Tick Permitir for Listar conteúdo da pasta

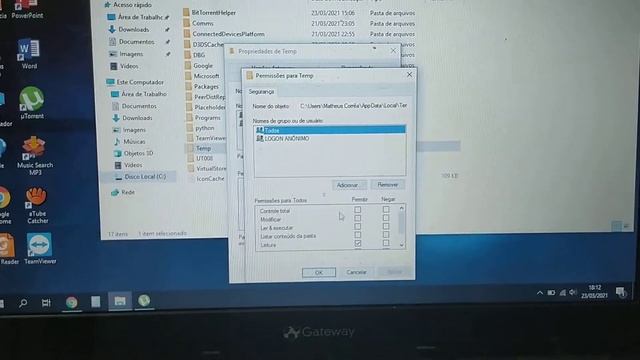click(x=358, y=235)
